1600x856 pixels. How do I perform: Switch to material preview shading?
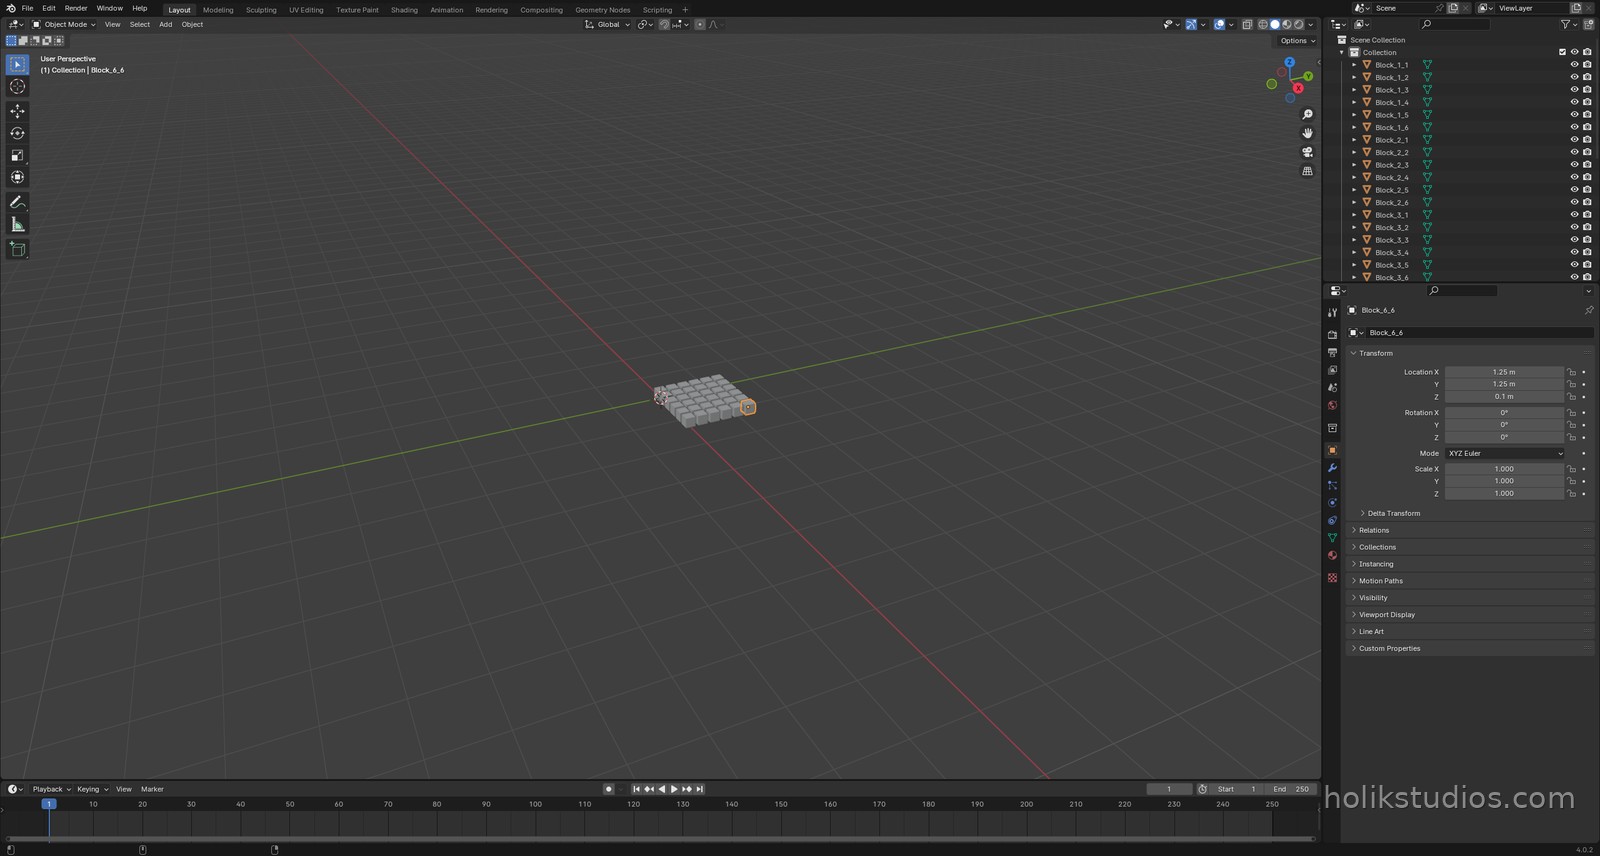pyautogui.click(x=1287, y=25)
